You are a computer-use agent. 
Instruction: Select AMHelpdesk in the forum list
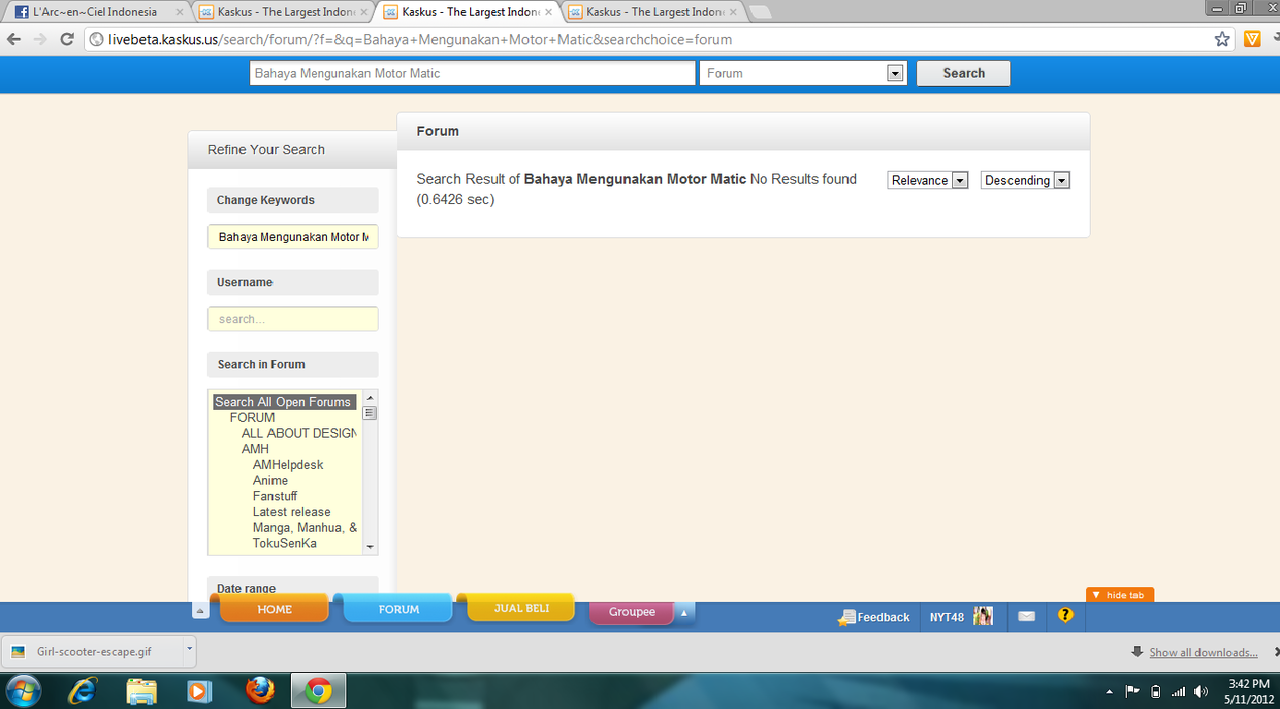(288, 465)
